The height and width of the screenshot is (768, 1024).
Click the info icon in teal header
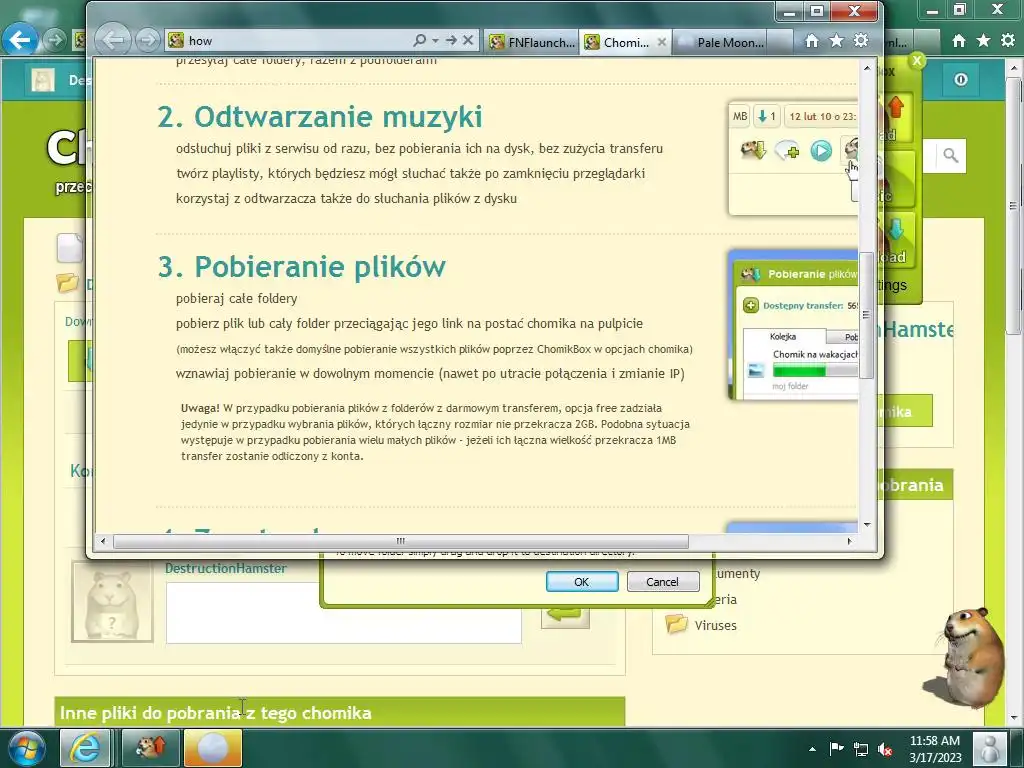click(961, 80)
